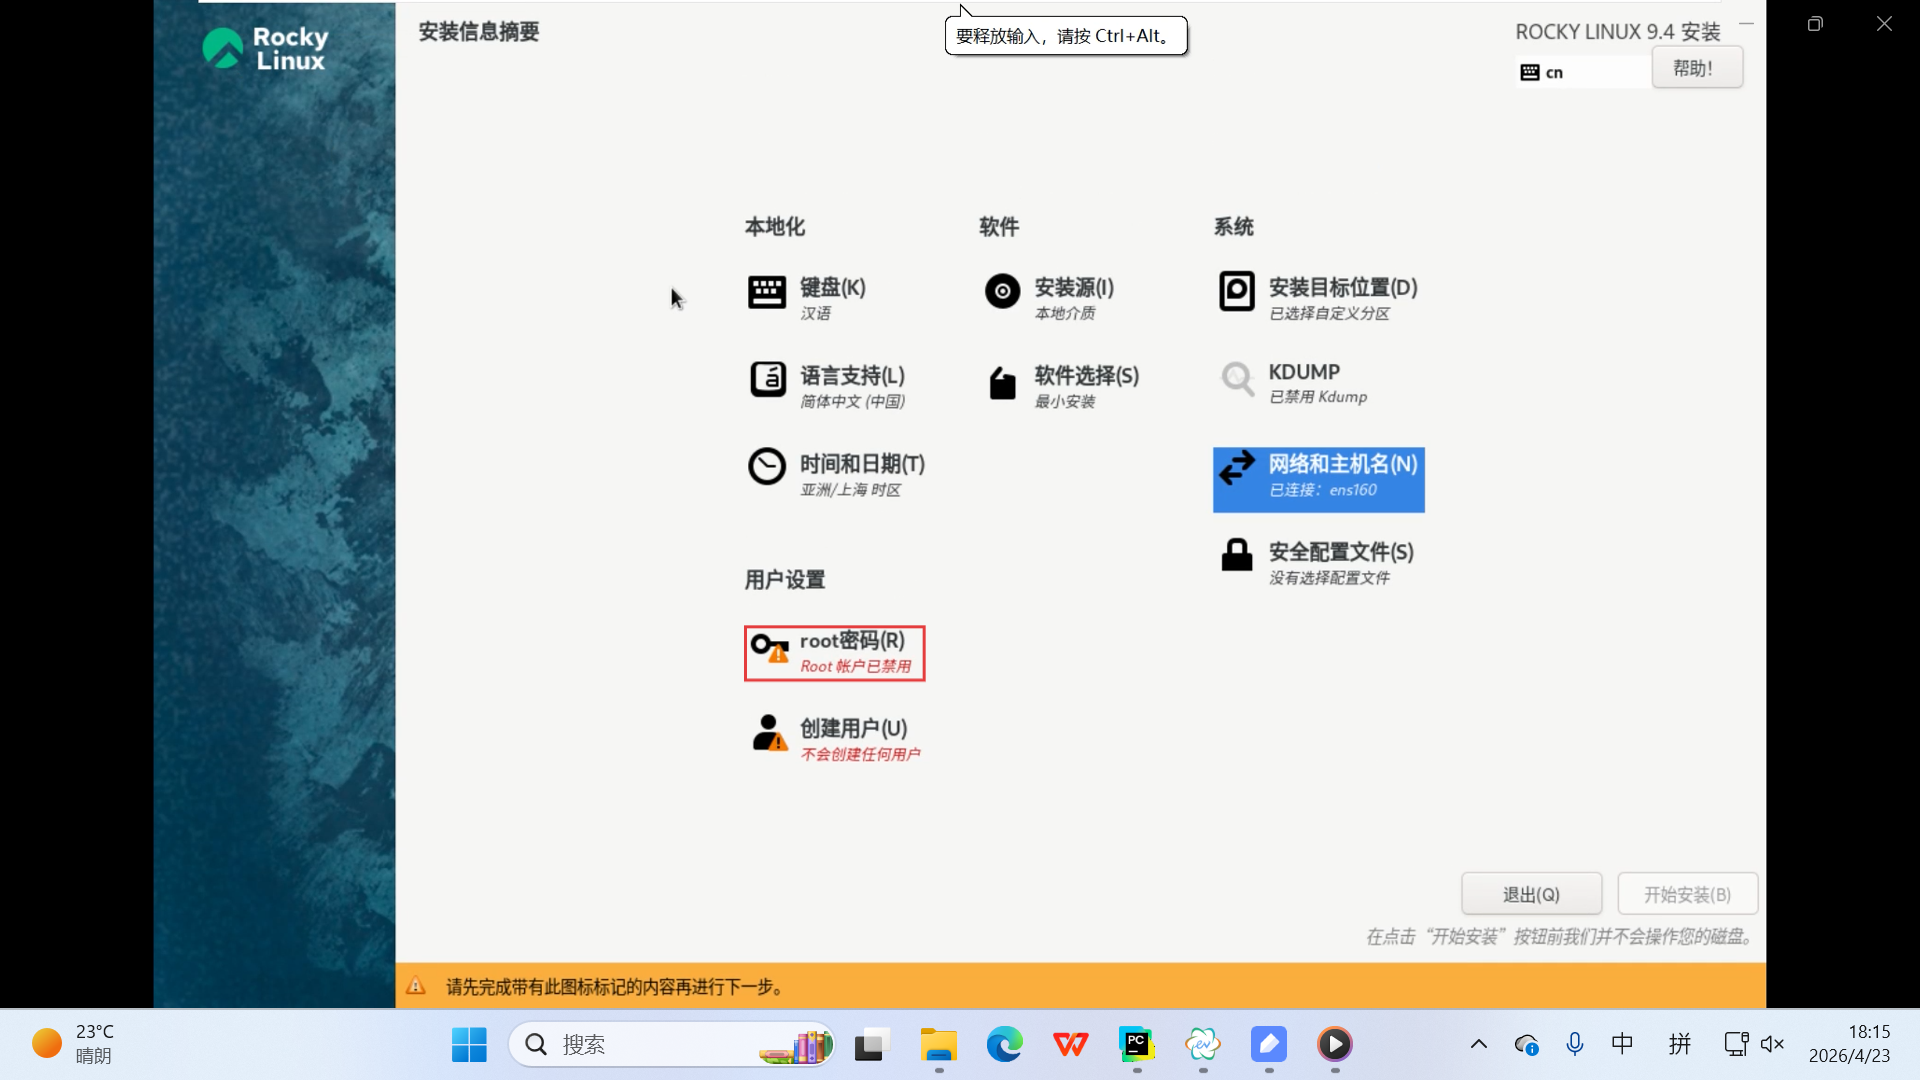Open Language Support (语言支持) icon
This screenshot has height=1080, width=1920.
point(768,380)
